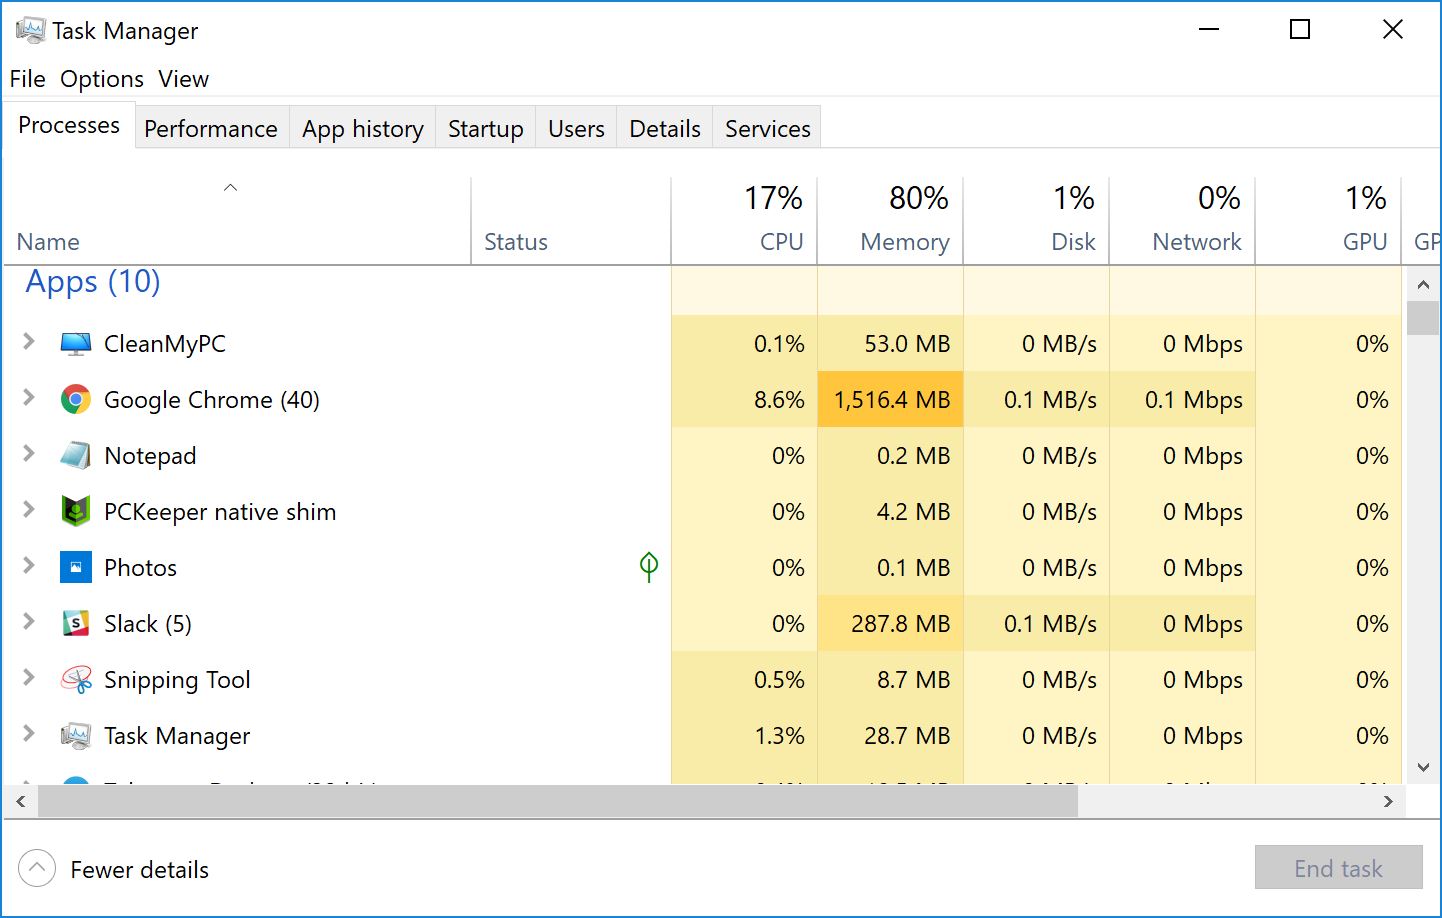Open the File menu
The width and height of the screenshot is (1442, 918).
click(x=28, y=79)
